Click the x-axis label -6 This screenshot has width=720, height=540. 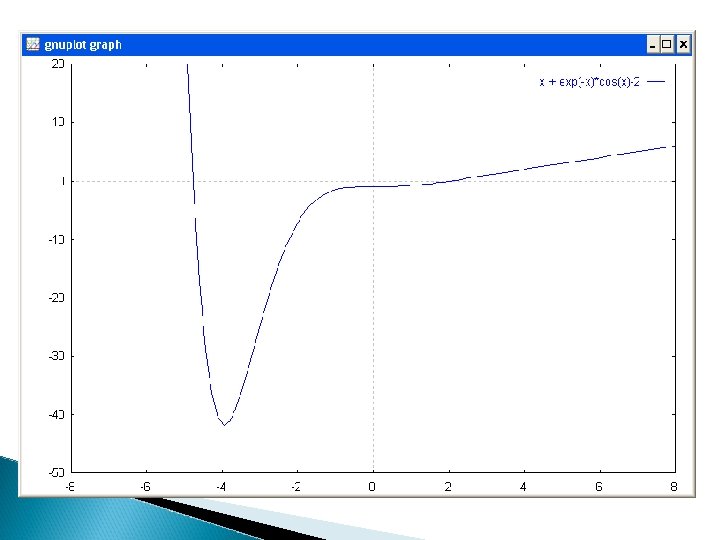coord(145,487)
